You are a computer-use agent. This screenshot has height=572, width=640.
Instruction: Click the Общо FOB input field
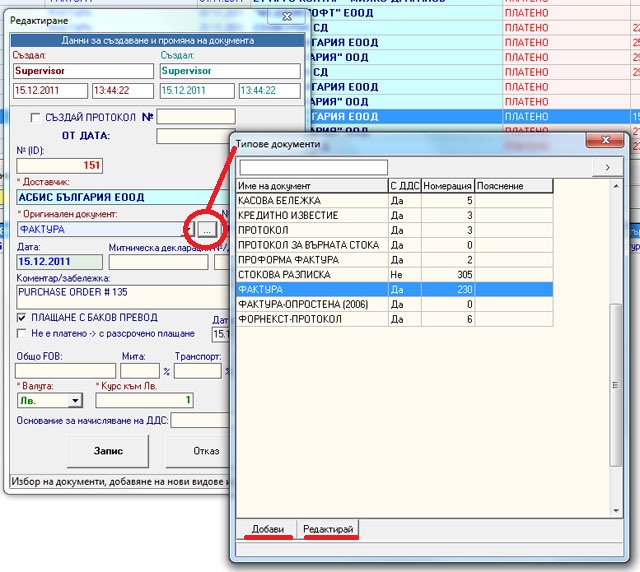(65, 371)
